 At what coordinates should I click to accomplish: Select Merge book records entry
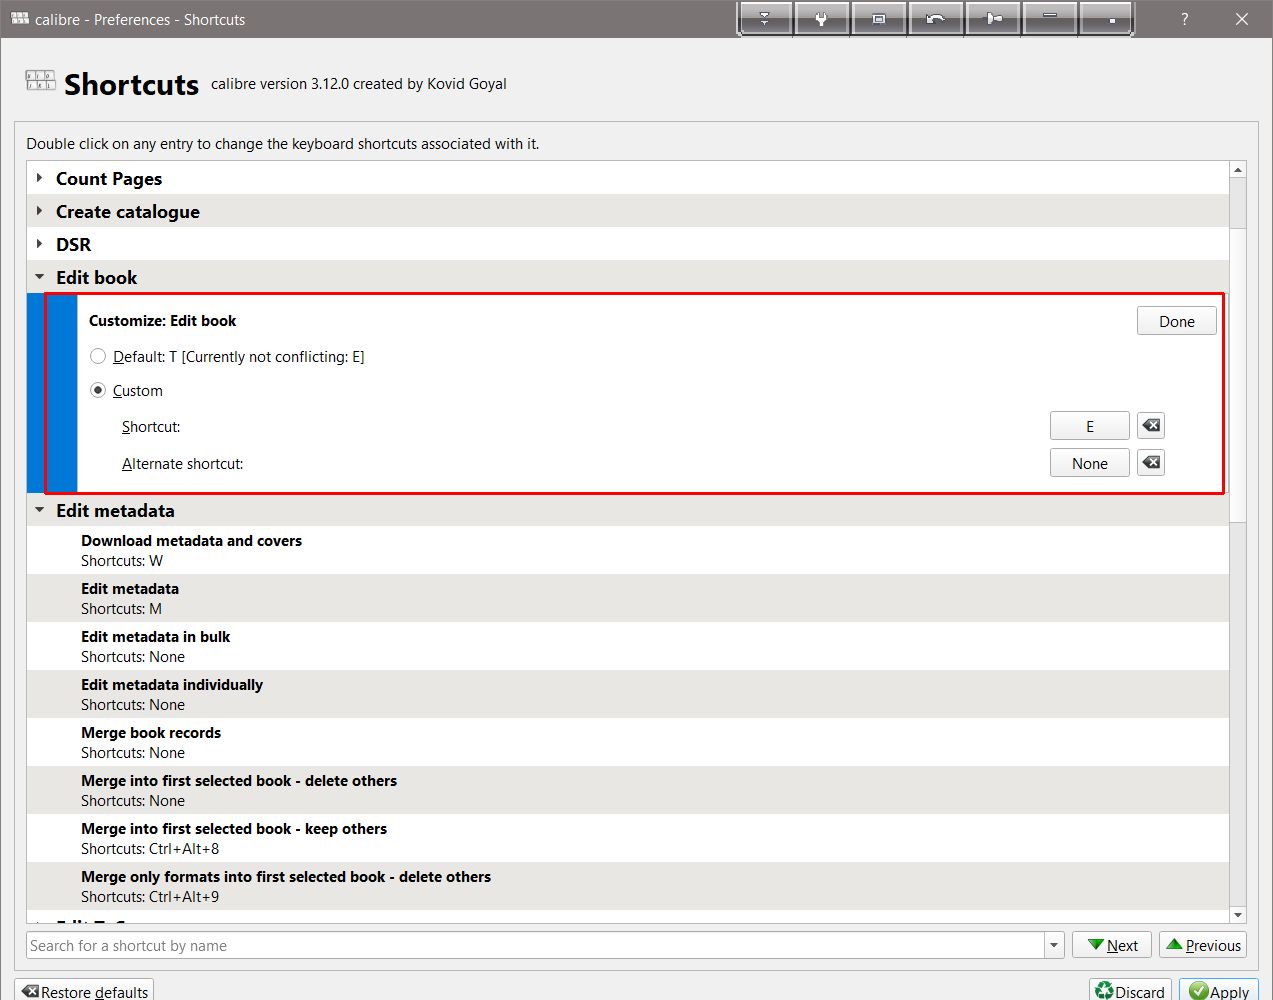[628, 742]
